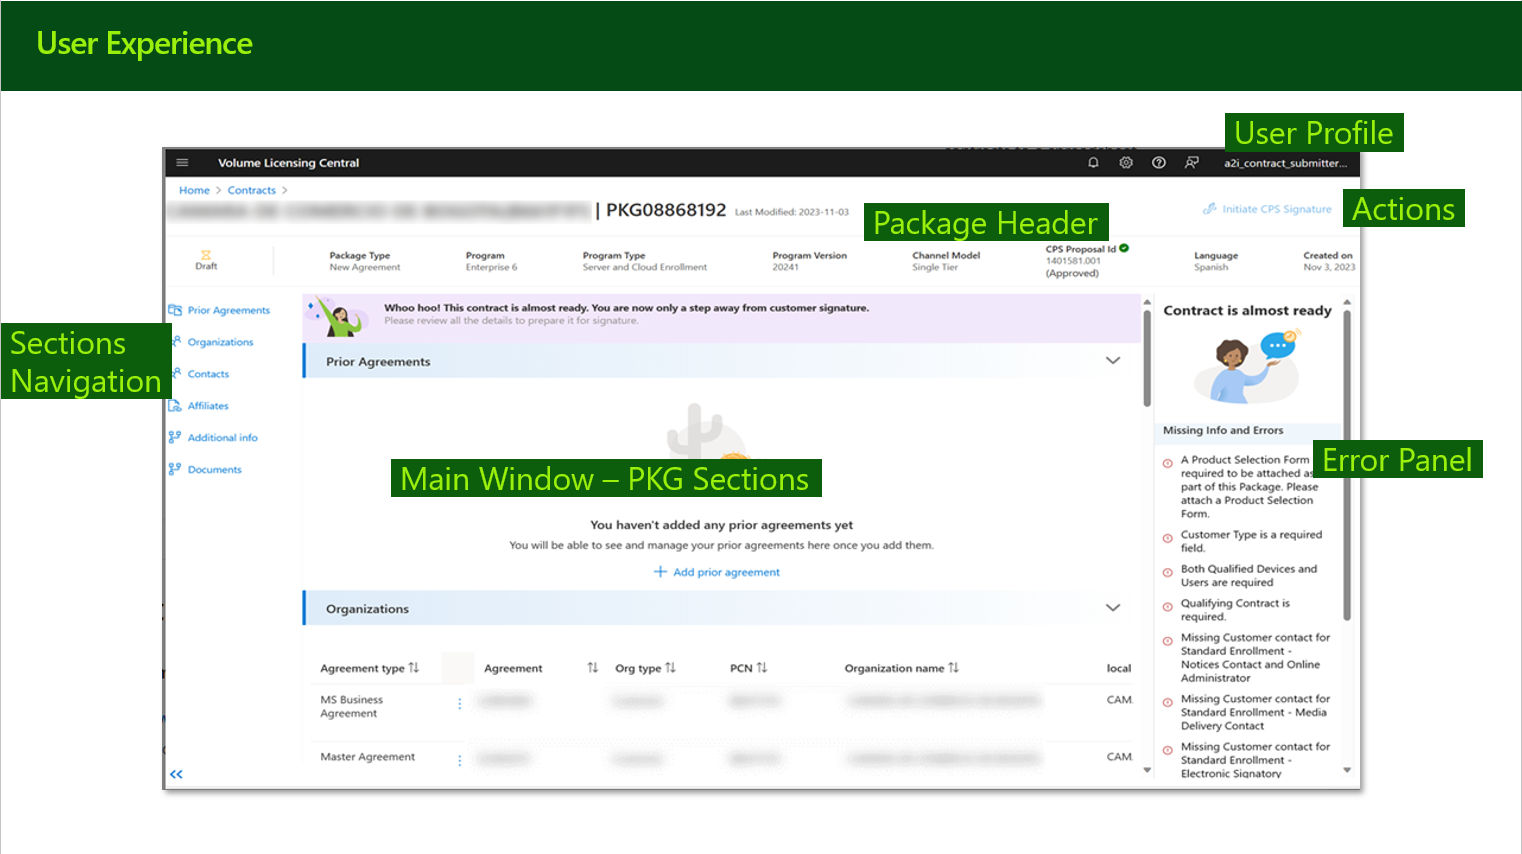1522x854 pixels.
Task: Click Add prior agreement
Action: 717,571
